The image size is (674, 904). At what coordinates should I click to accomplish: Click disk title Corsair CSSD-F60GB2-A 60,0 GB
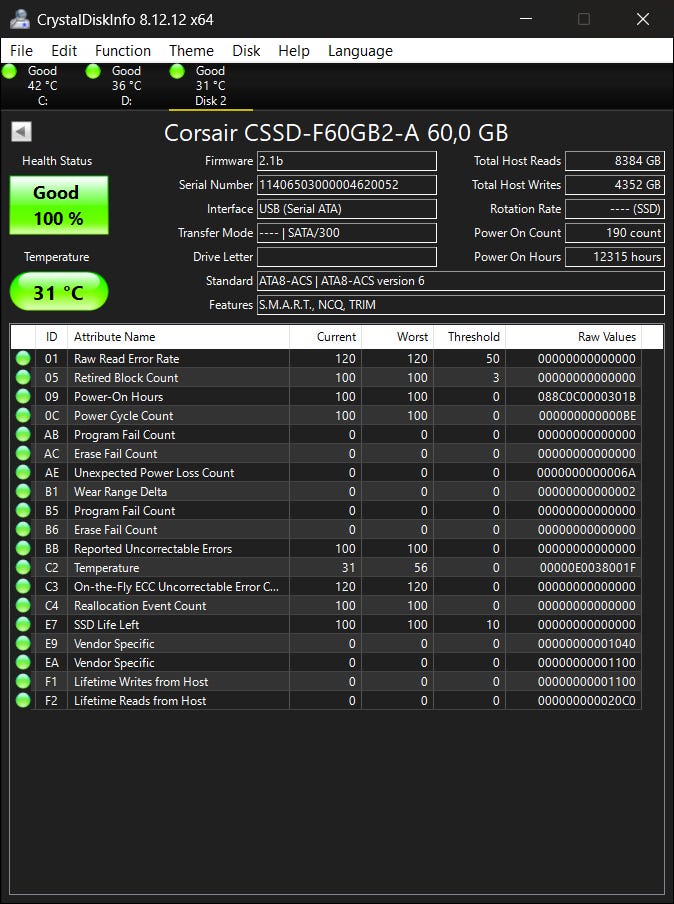click(x=336, y=133)
